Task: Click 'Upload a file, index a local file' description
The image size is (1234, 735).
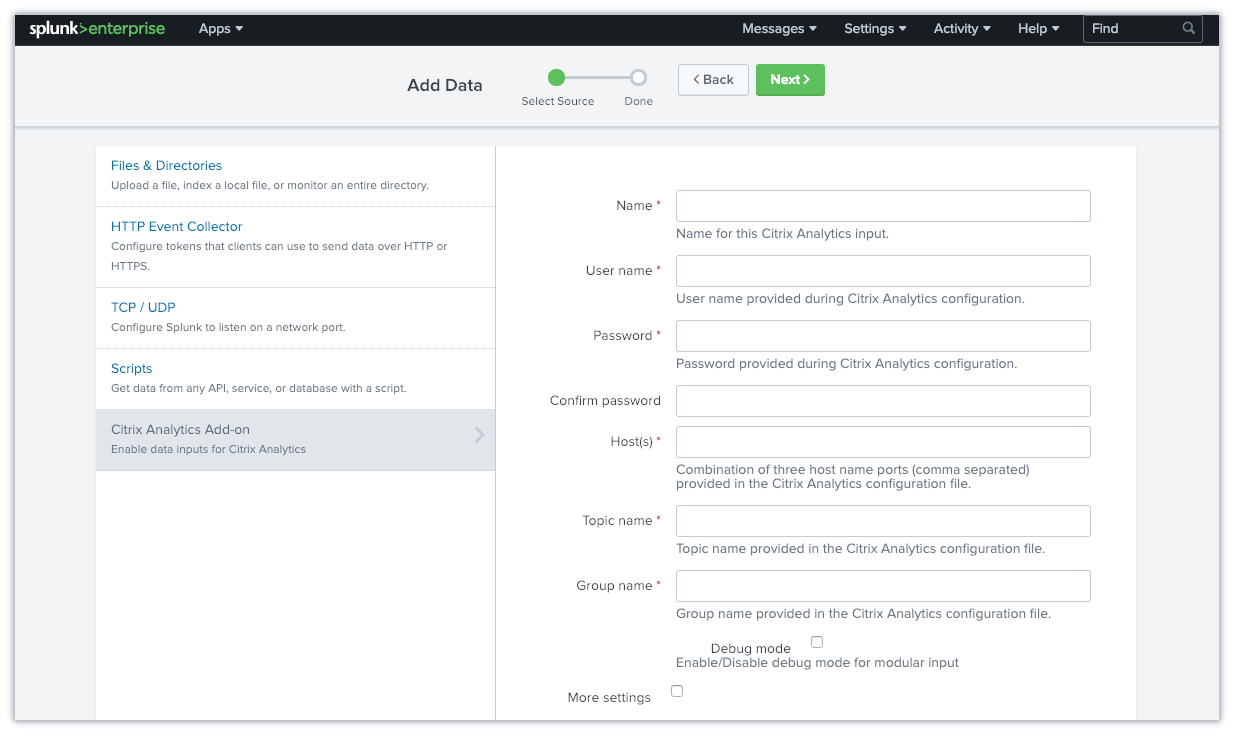Action: 270,186
